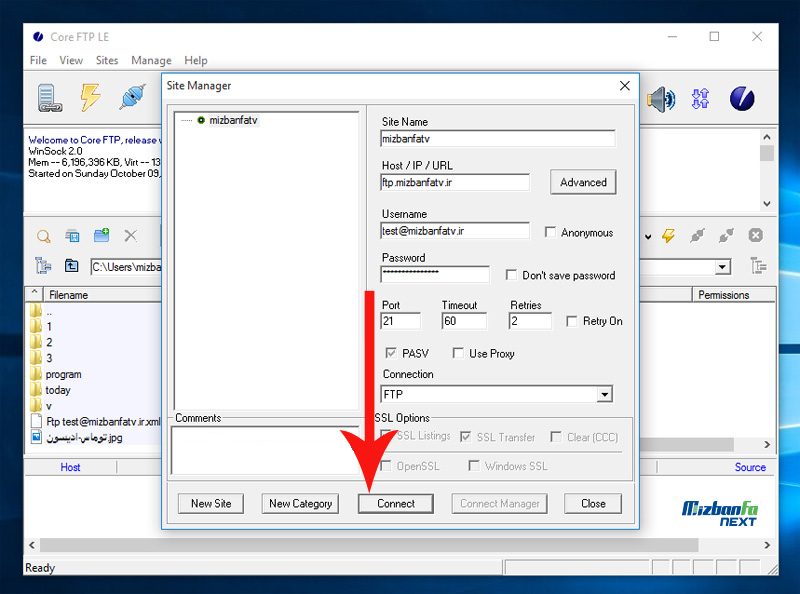Screen dimensions: 800x594
Task: Open the Help menu
Action: (196, 60)
